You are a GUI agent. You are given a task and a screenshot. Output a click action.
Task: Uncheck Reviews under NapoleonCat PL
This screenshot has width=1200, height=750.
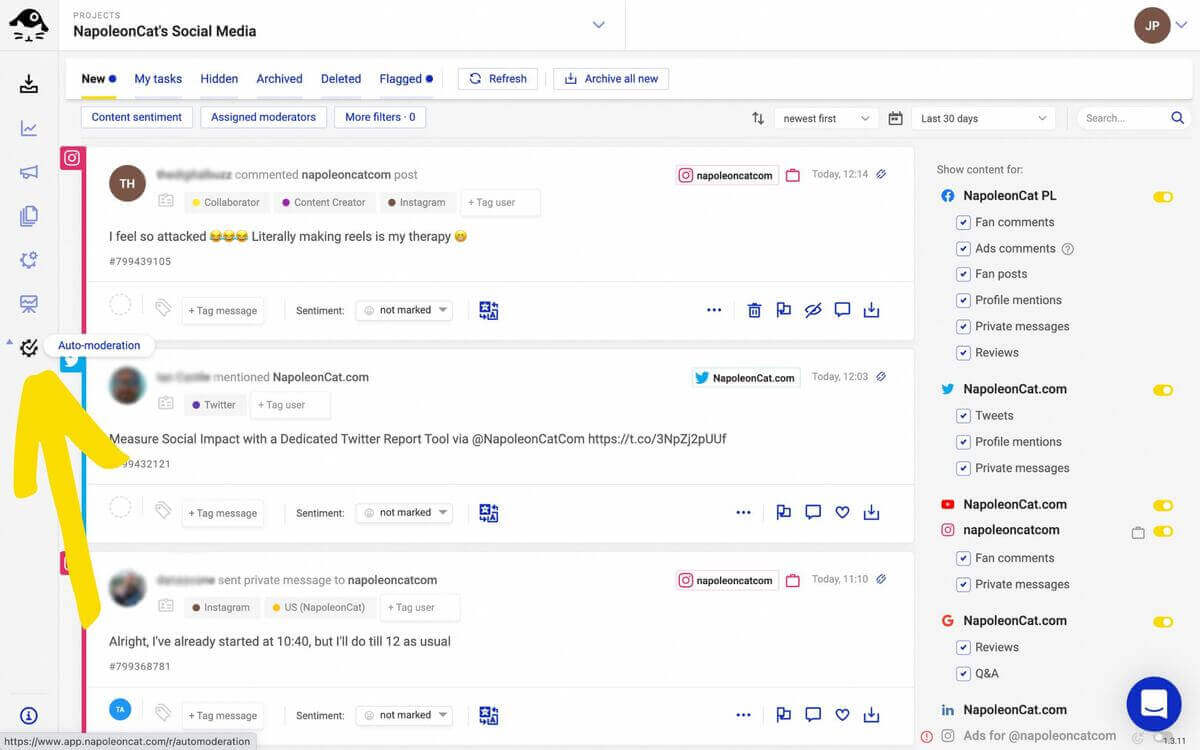pos(963,352)
